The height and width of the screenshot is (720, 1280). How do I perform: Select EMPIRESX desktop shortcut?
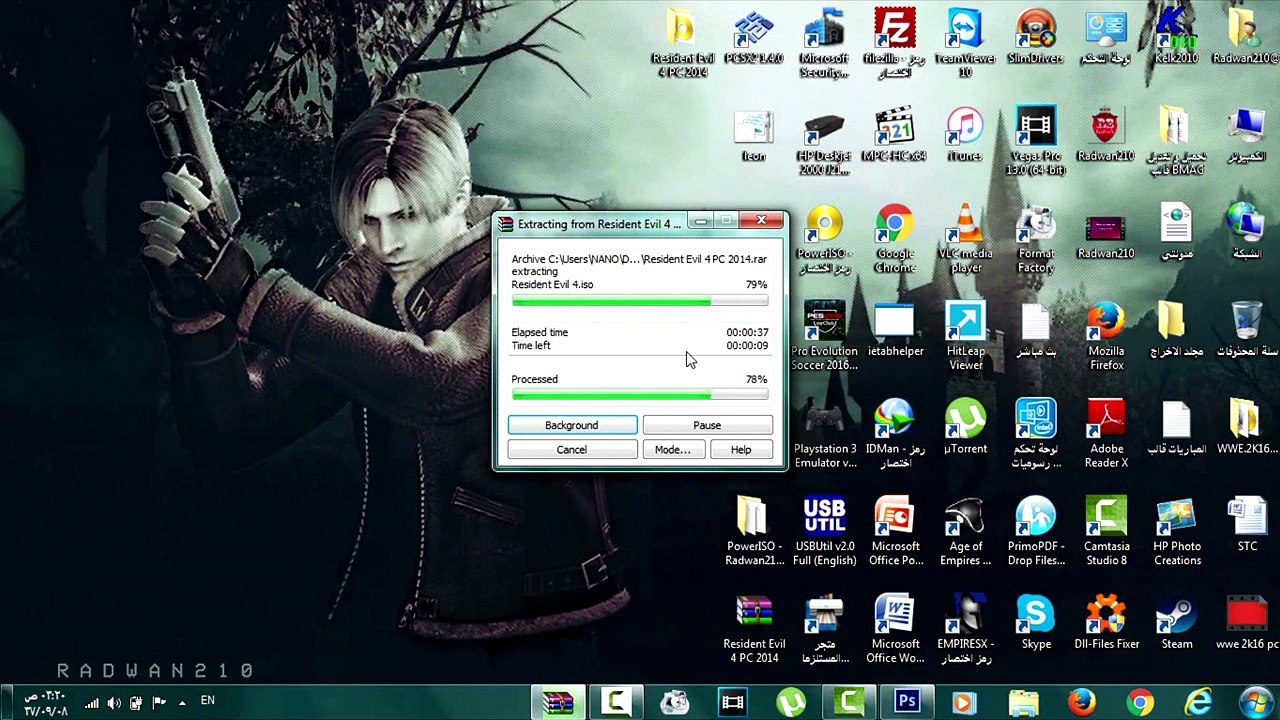[x=965, y=630]
